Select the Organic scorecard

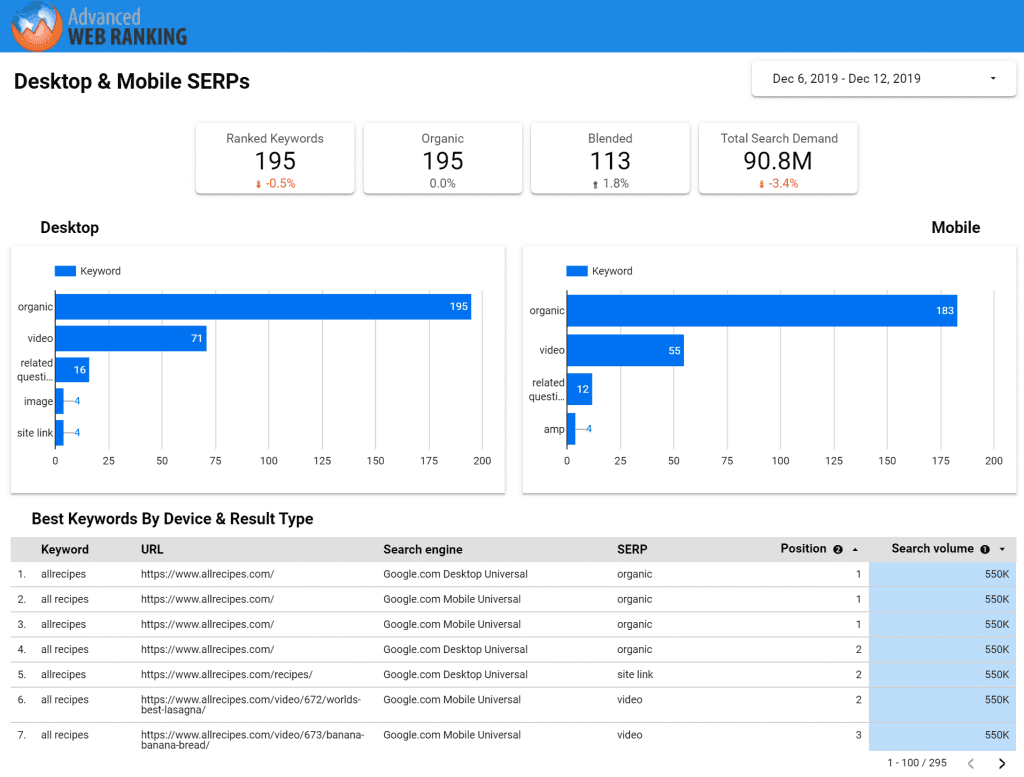click(x=443, y=159)
